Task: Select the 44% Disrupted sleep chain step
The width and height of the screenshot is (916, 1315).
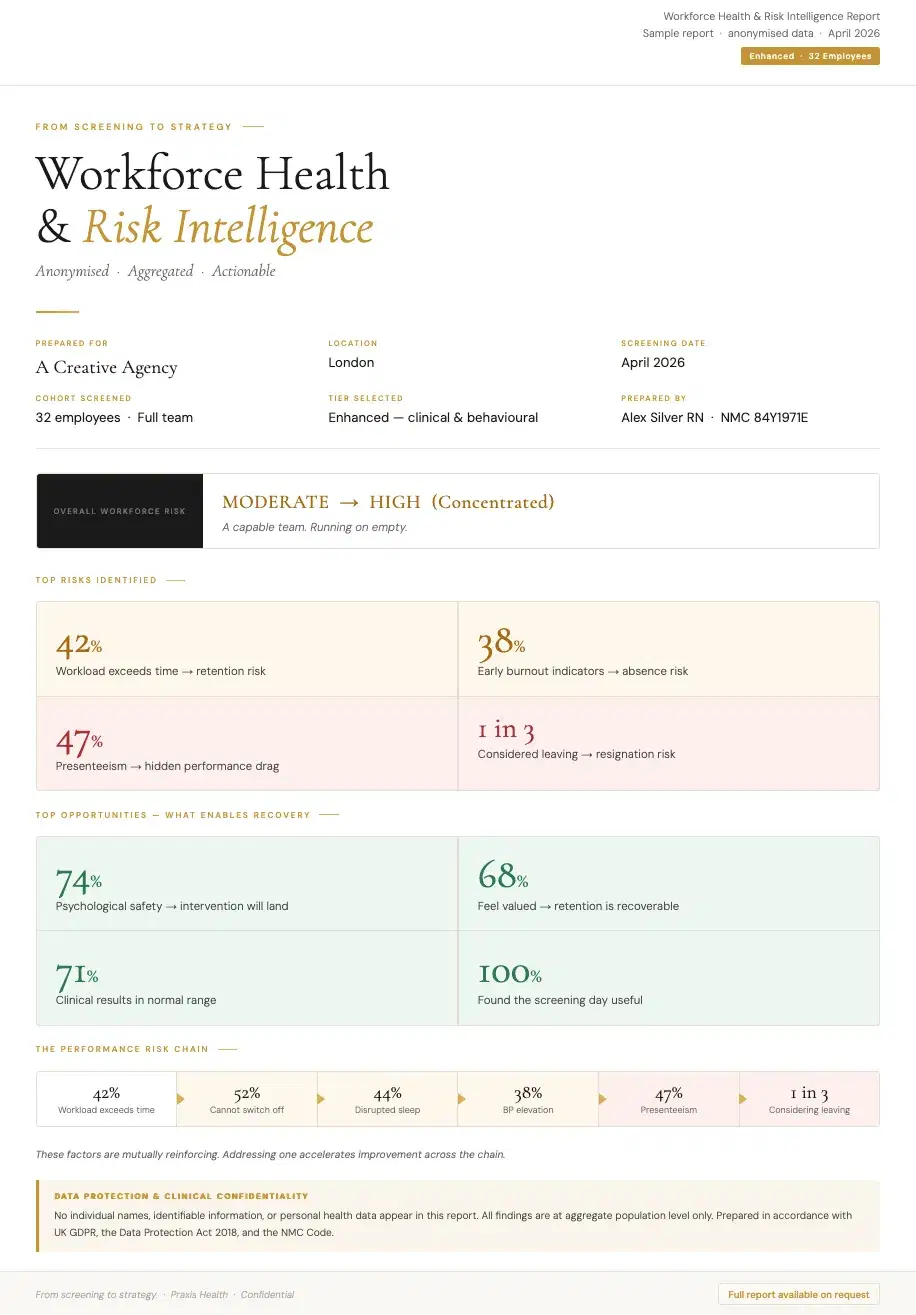Action: (388, 1100)
